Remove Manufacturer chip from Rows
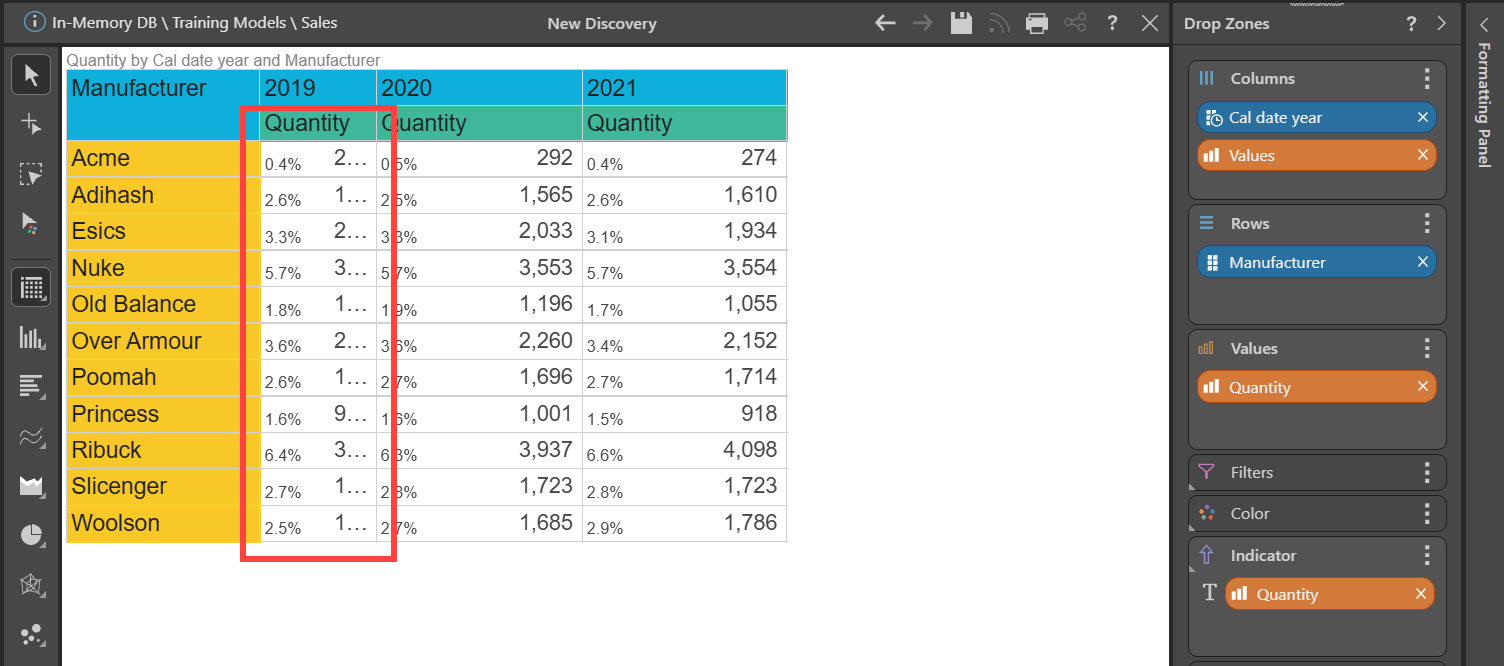The height and width of the screenshot is (666, 1504). click(1422, 262)
